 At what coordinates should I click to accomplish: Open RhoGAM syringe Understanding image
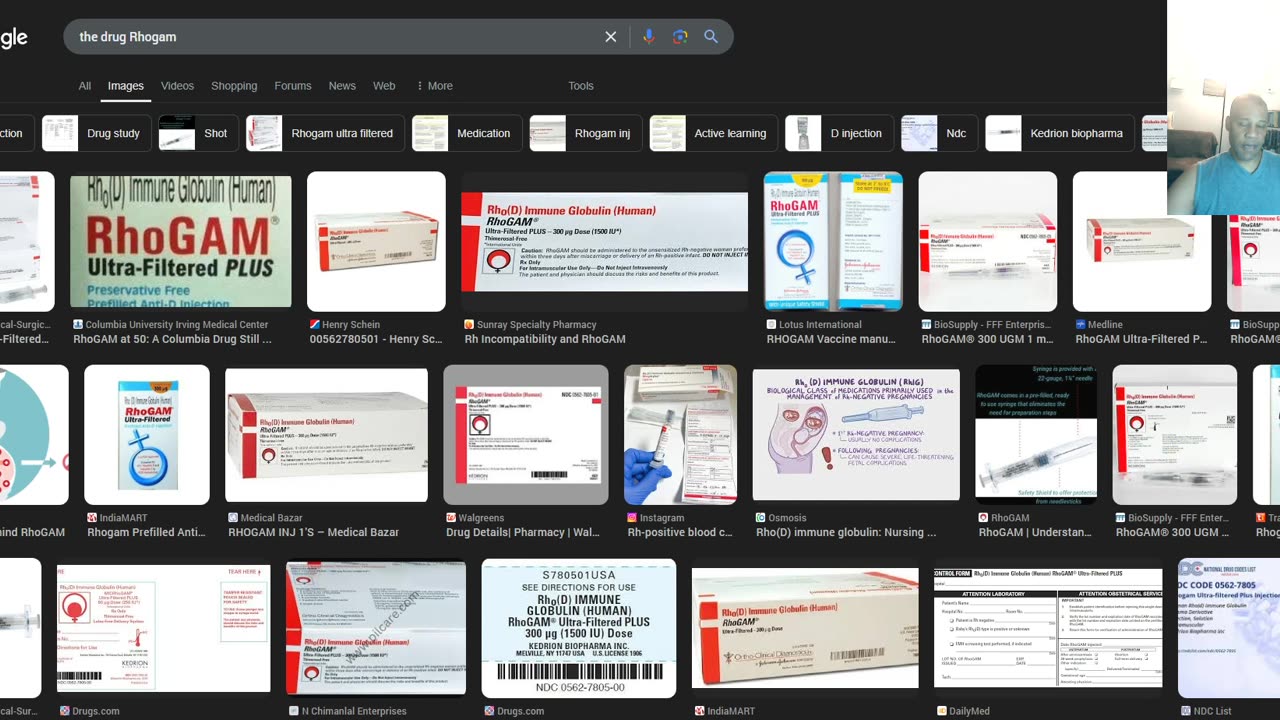click(1036, 435)
